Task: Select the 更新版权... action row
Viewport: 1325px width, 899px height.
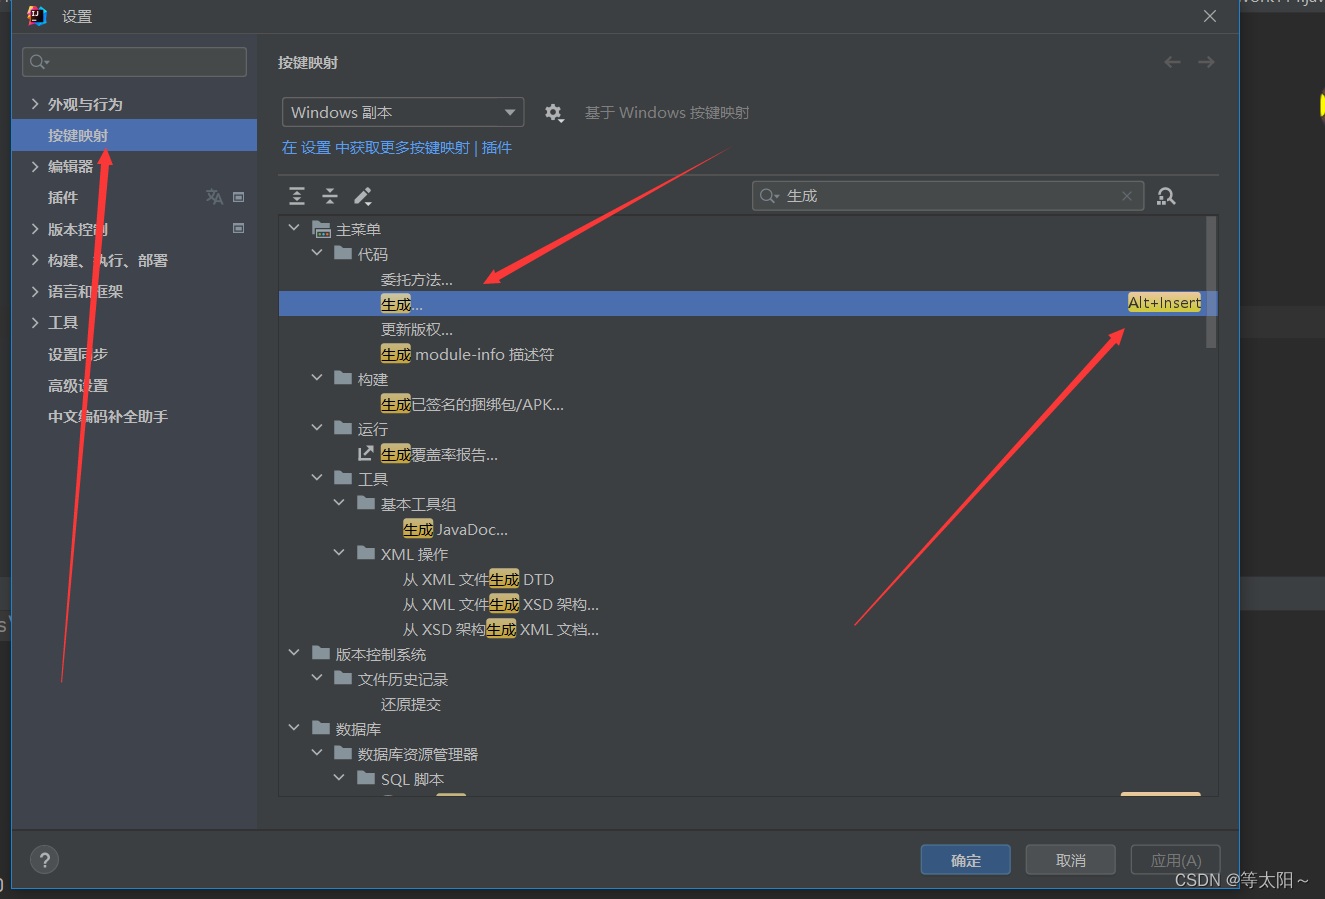Action: click(x=748, y=329)
